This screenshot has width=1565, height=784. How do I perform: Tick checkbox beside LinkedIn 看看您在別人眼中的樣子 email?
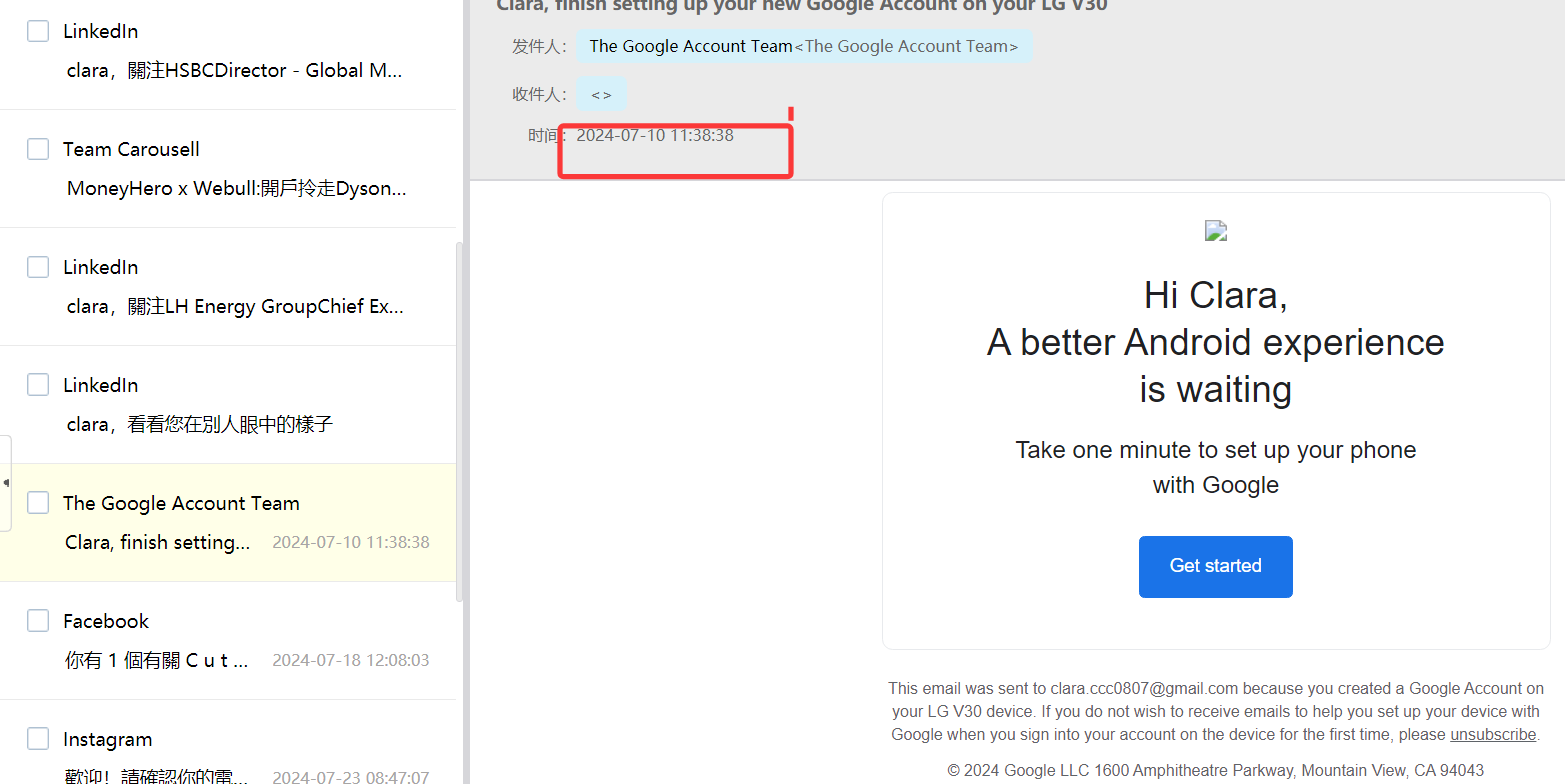click(x=38, y=385)
